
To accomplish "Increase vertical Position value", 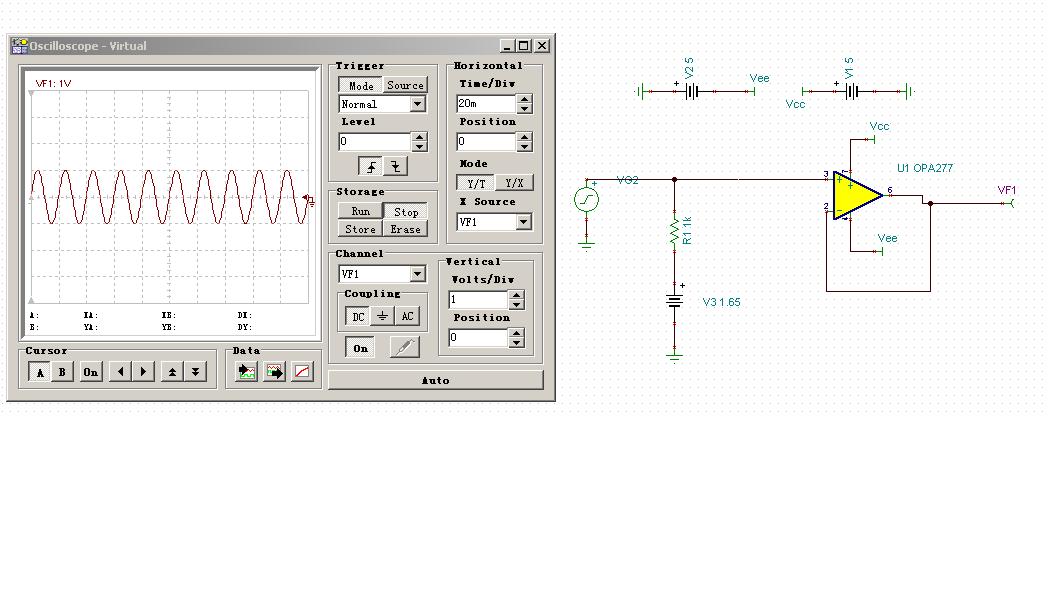I will pyautogui.click(x=516, y=333).
